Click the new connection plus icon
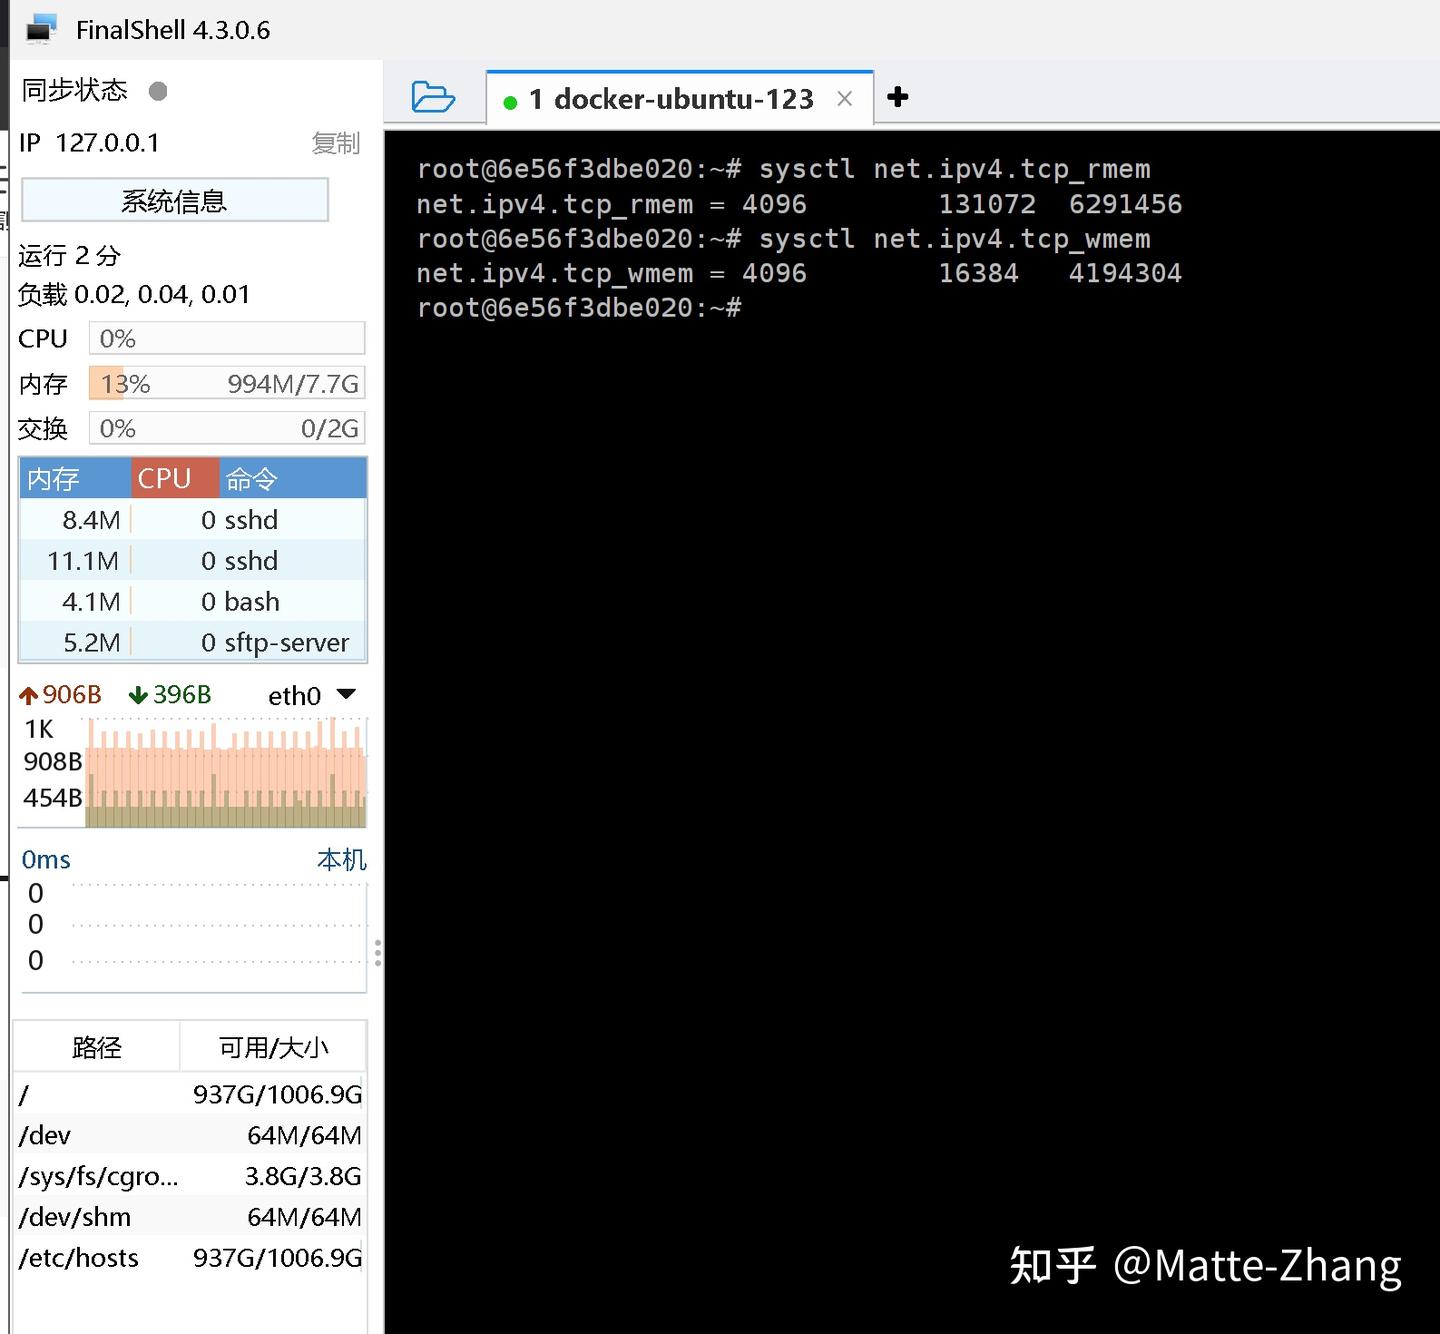Image resolution: width=1440 pixels, height=1334 pixels. tap(898, 96)
